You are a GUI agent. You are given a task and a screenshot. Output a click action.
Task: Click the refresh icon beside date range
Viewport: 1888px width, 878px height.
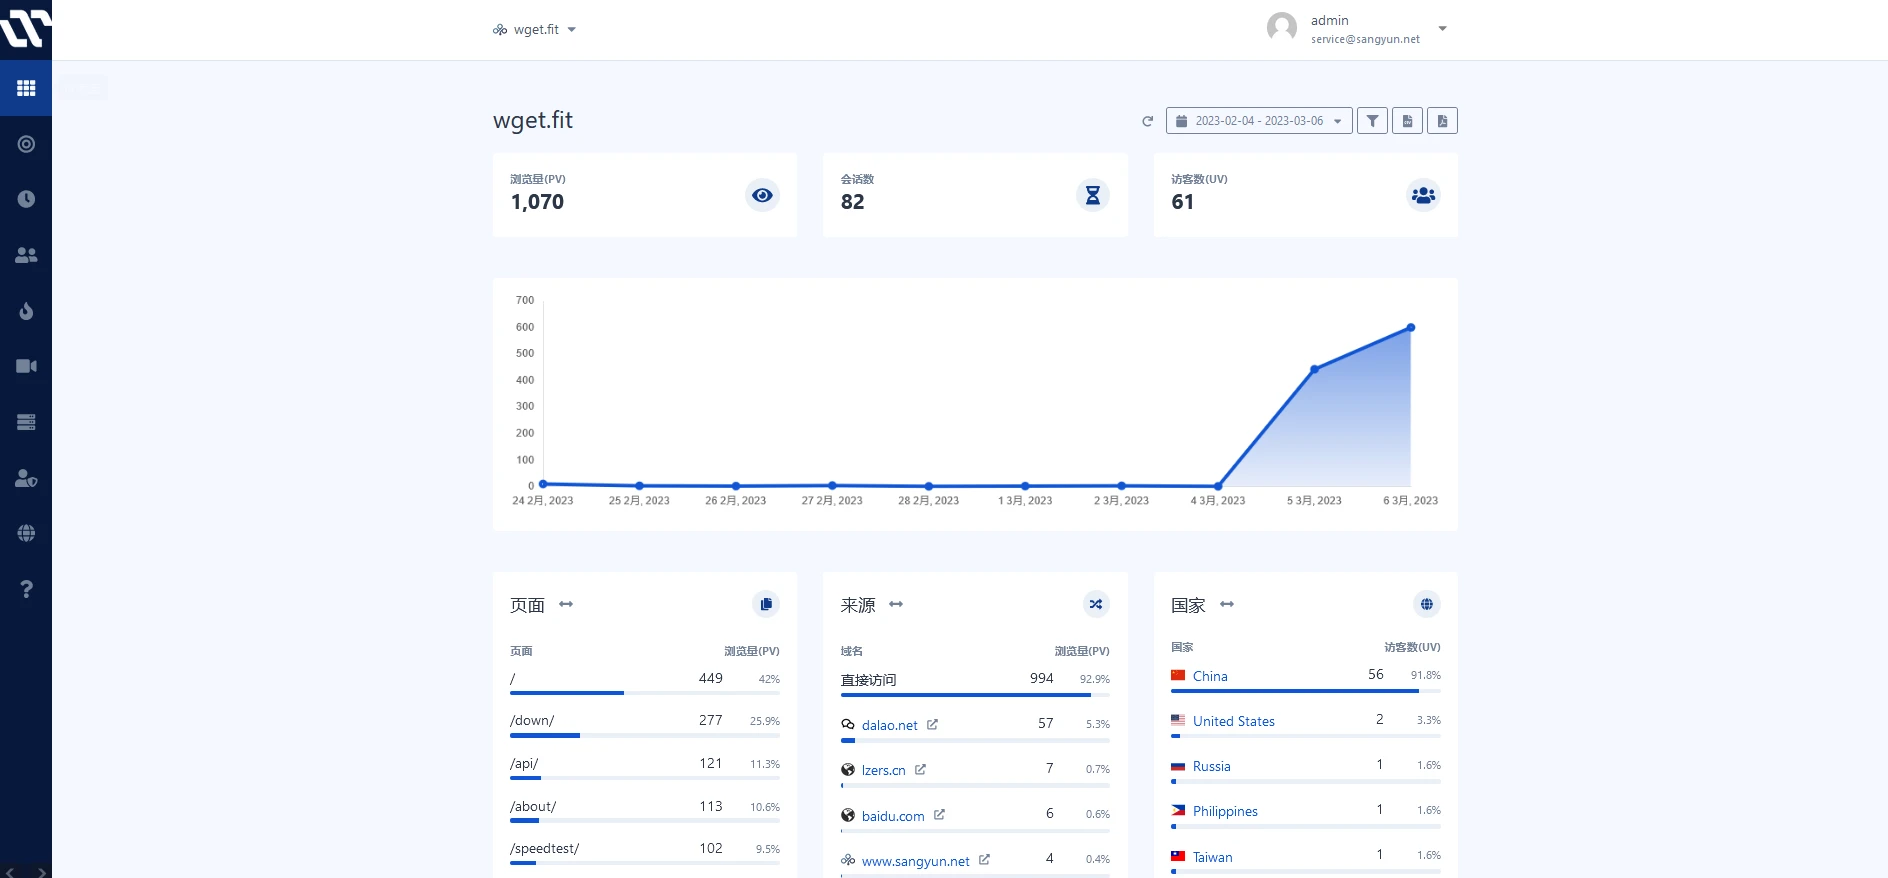click(x=1147, y=121)
